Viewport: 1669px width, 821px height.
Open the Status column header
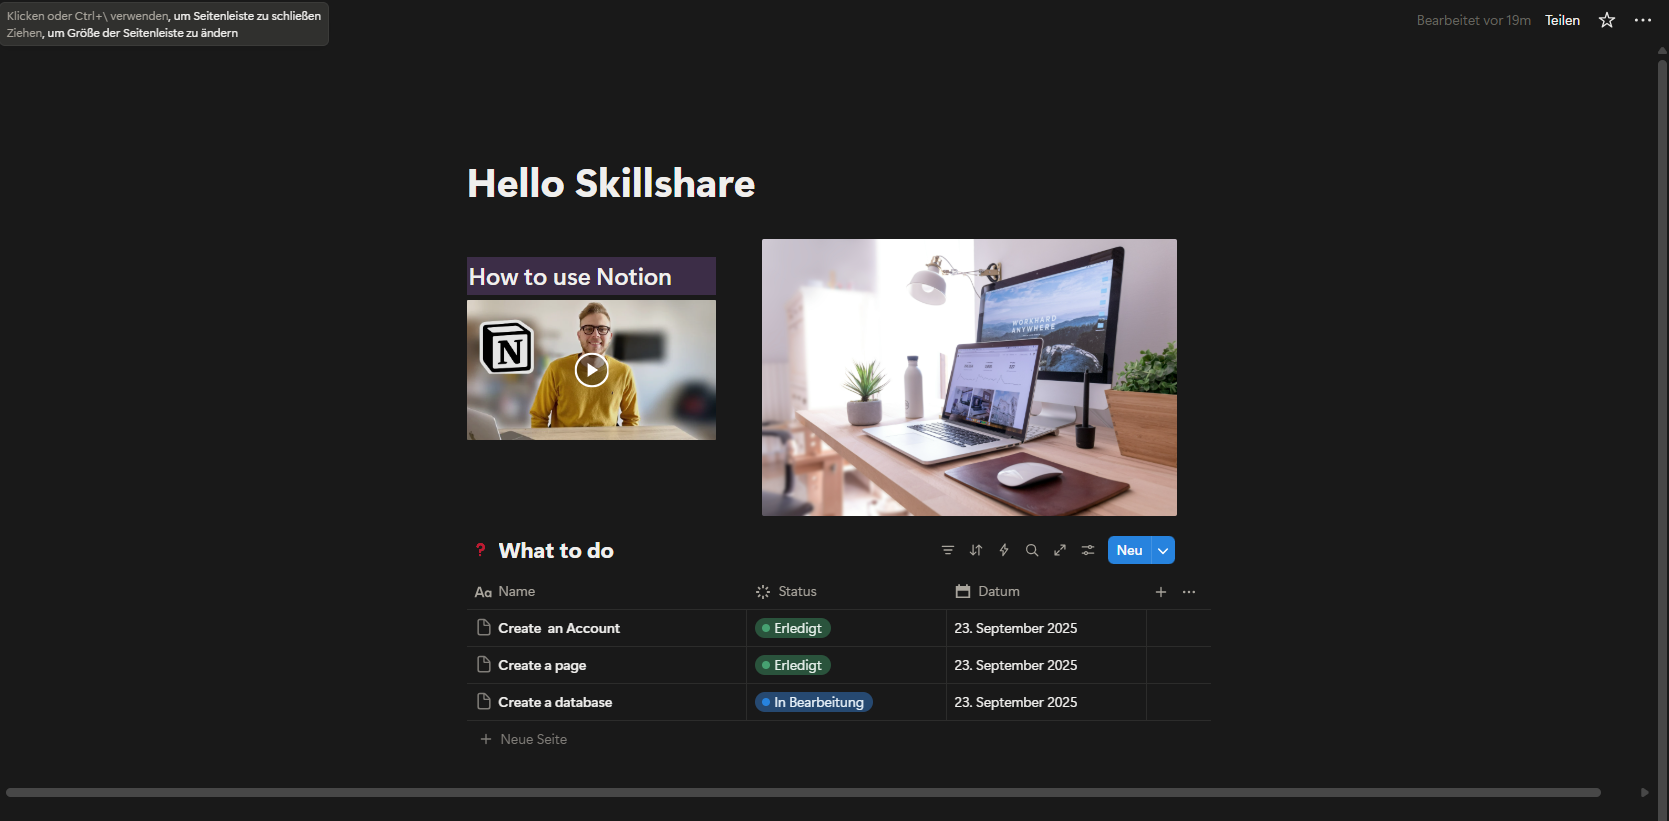847,592
